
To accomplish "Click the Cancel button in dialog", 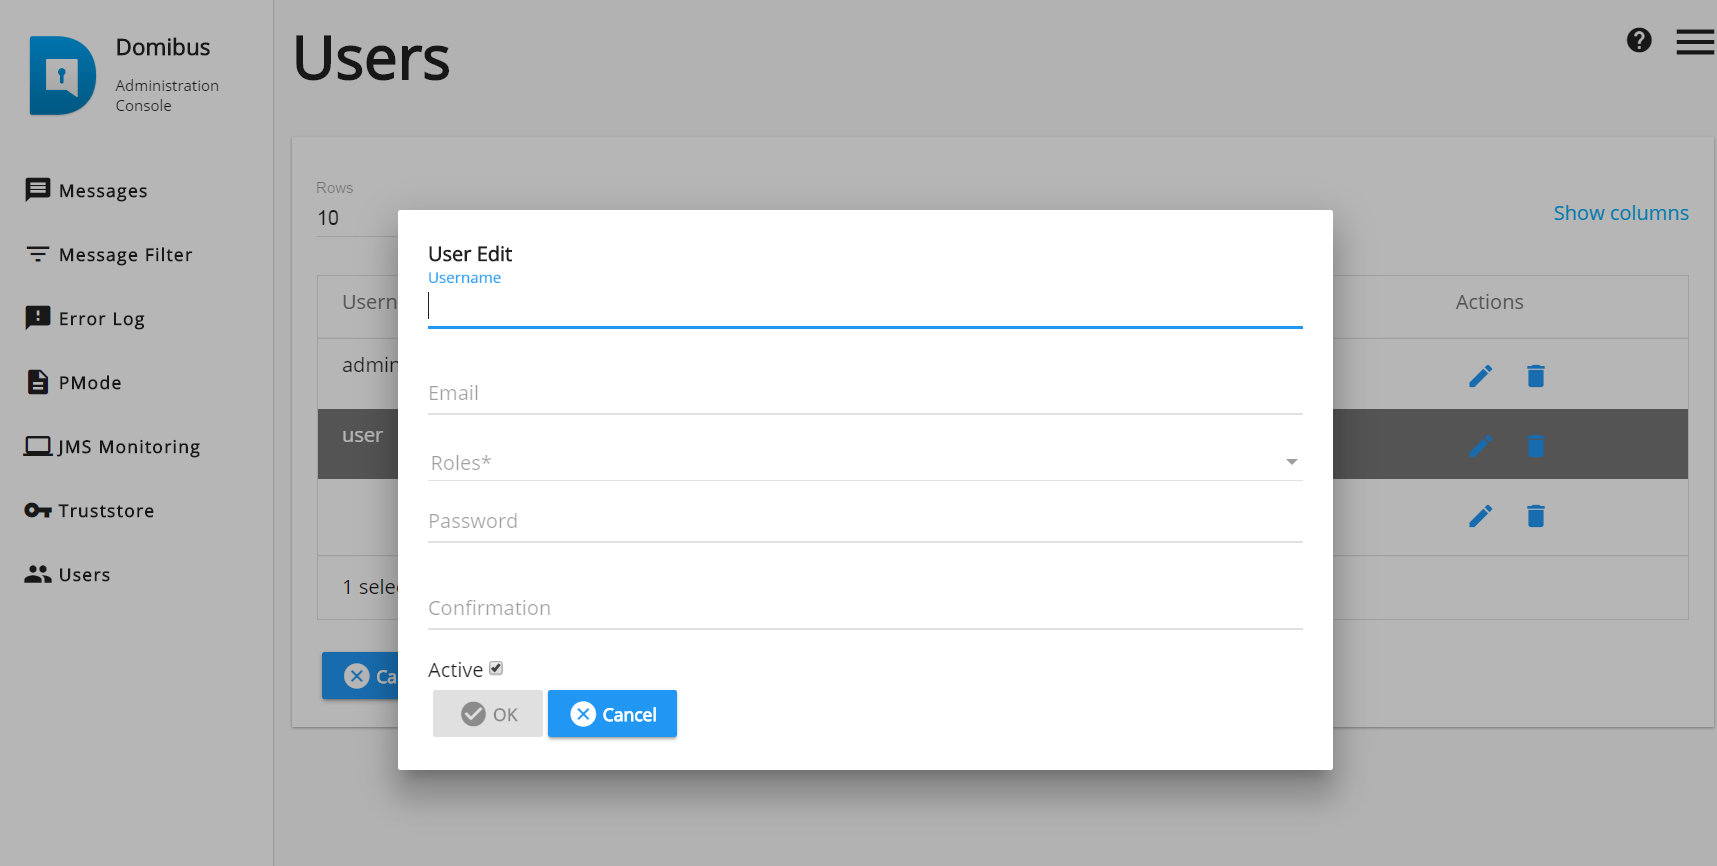I will click(612, 714).
